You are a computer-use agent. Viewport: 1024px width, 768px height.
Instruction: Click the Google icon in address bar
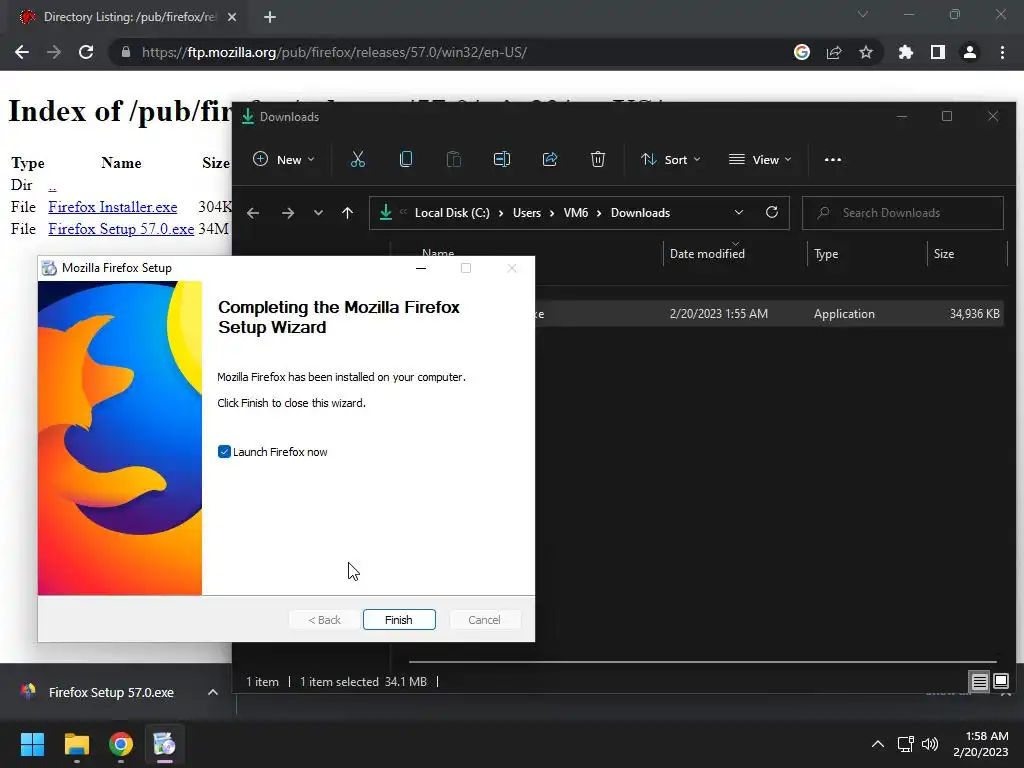pyautogui.click(x=802, y=52)
